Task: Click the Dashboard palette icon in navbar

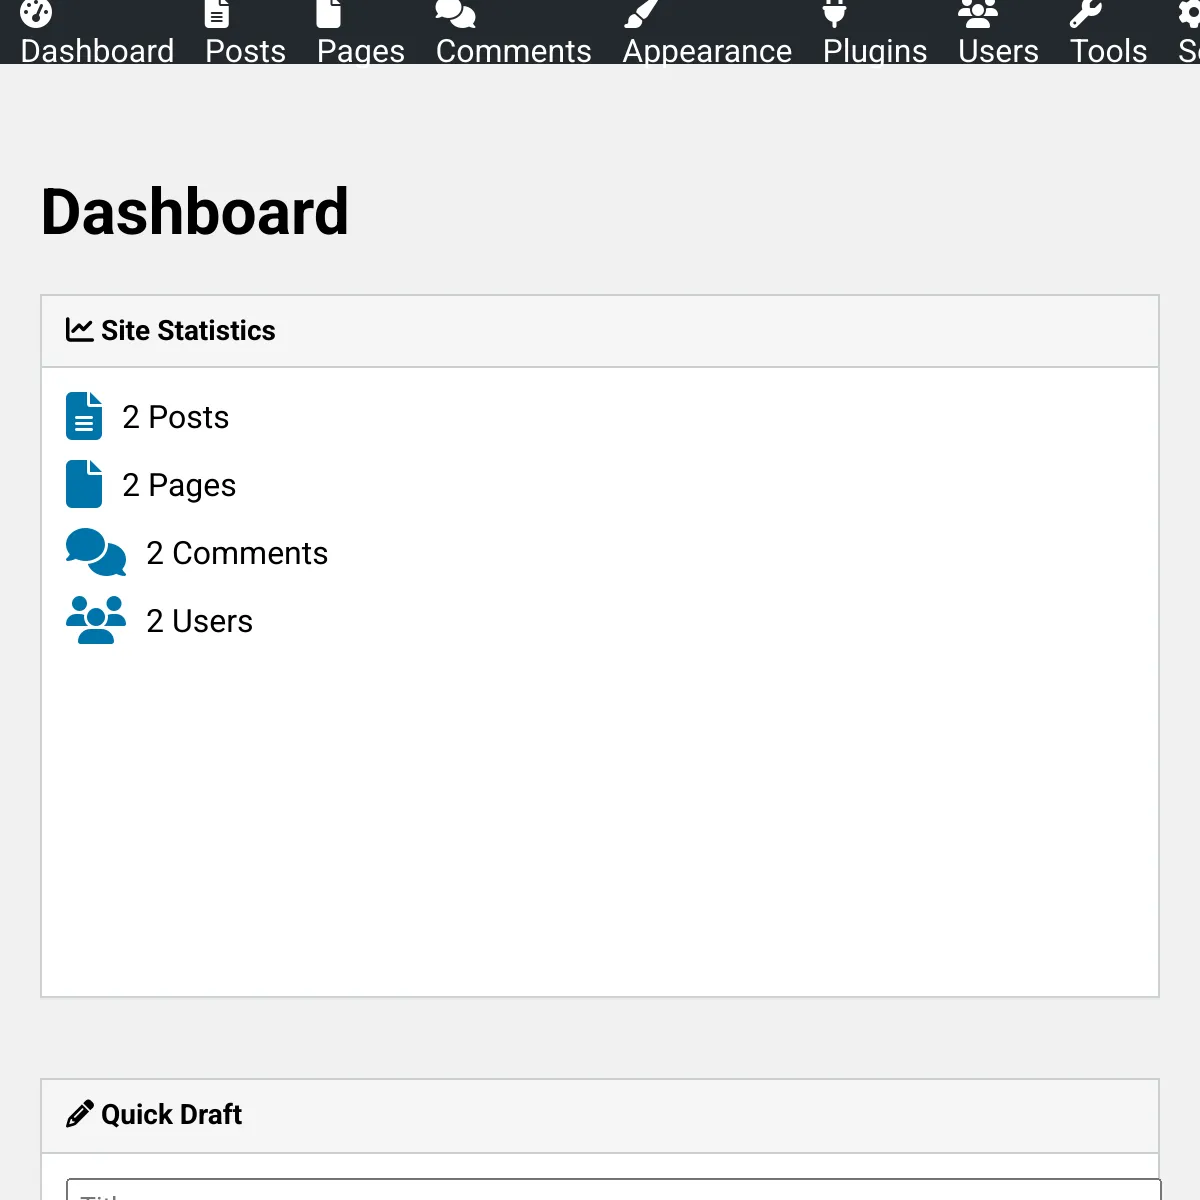Action: [36, 14]
